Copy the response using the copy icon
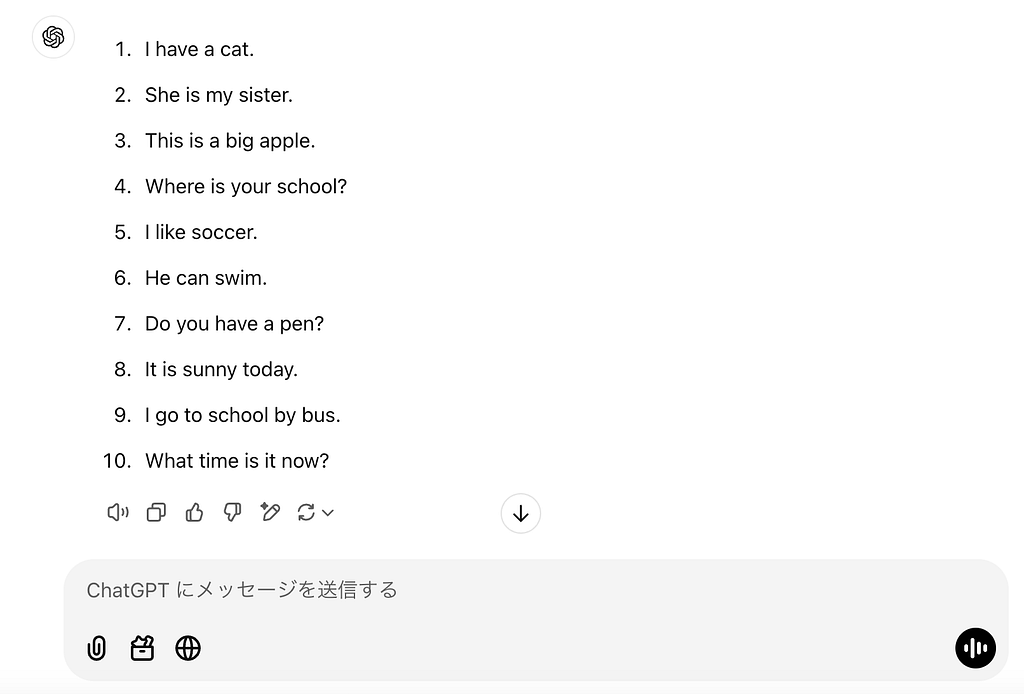The image size is (1024, 694). 155,512
